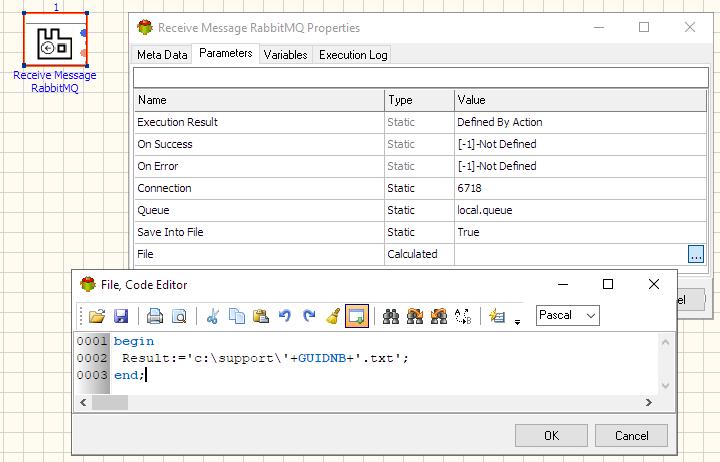Click the Code Editor window app icon
This screenshot has height=462, width=720.
pos(87,284)
